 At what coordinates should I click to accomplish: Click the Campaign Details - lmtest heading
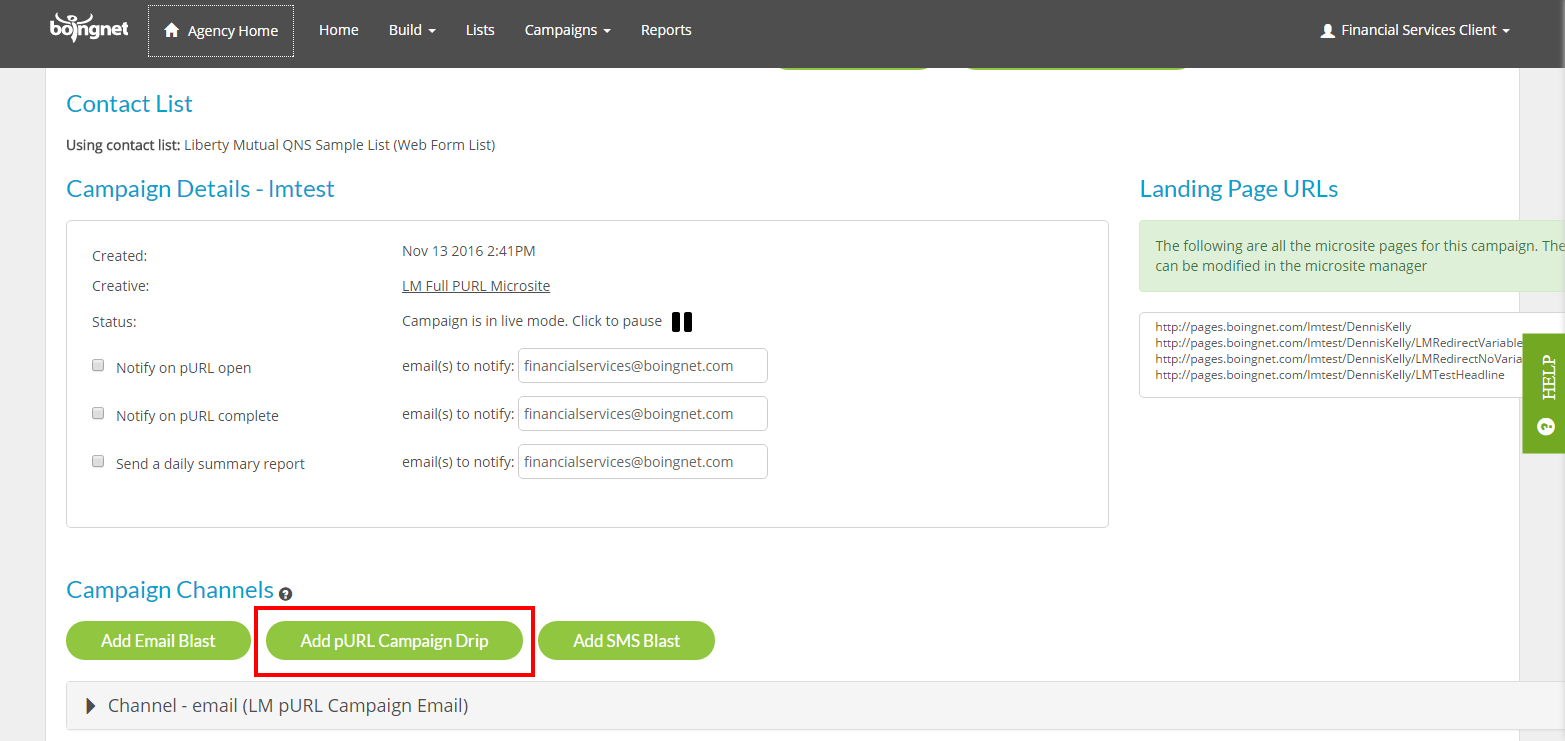(200, 189)
